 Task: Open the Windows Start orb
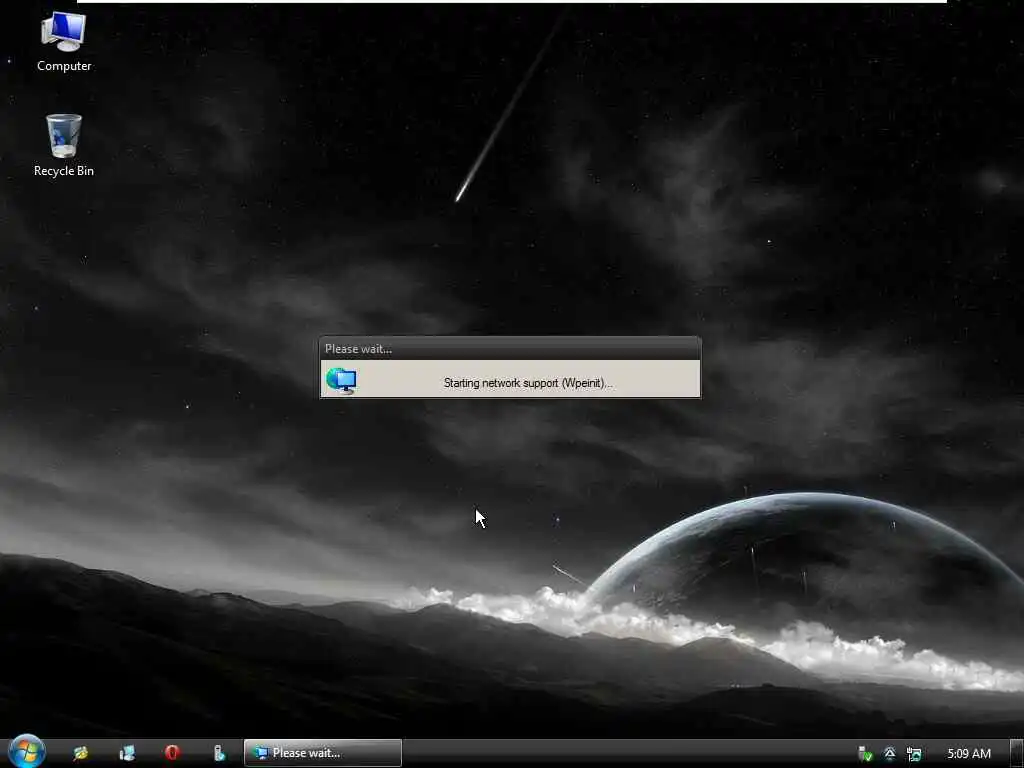(x=27, y=752)
